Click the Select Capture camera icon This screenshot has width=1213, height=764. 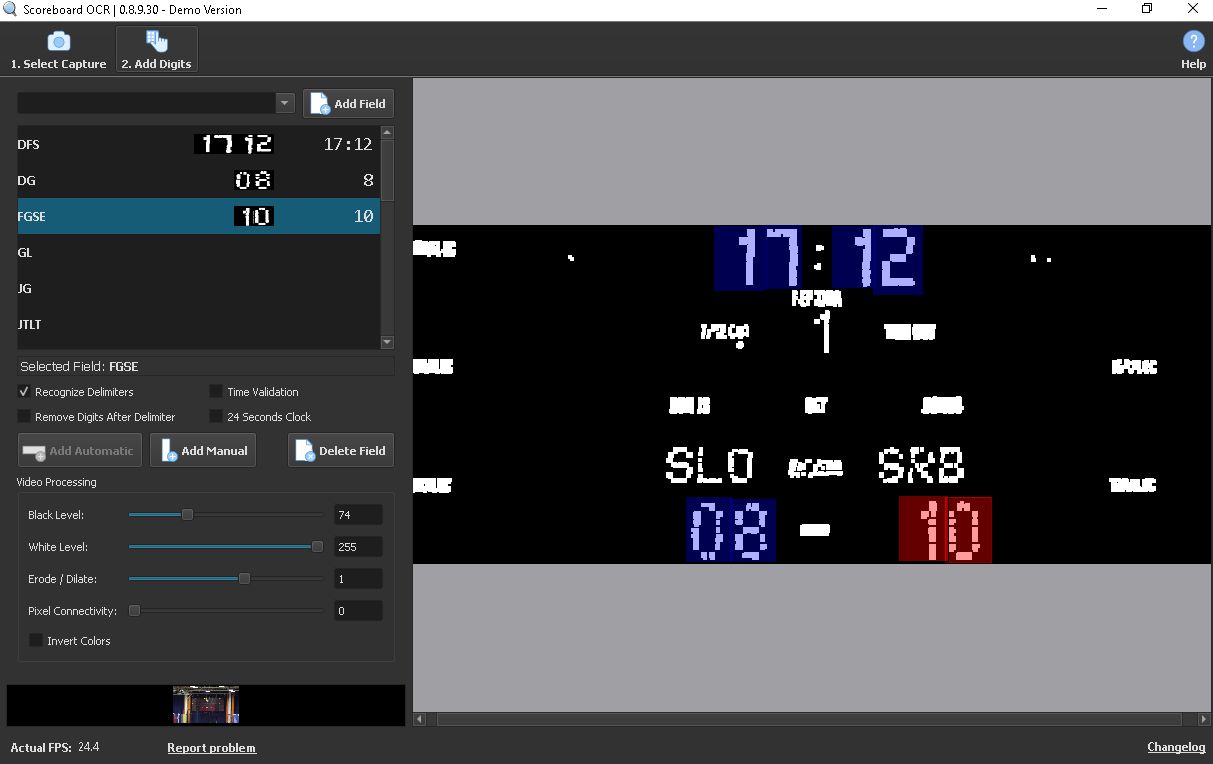click(x=58, y=42)
